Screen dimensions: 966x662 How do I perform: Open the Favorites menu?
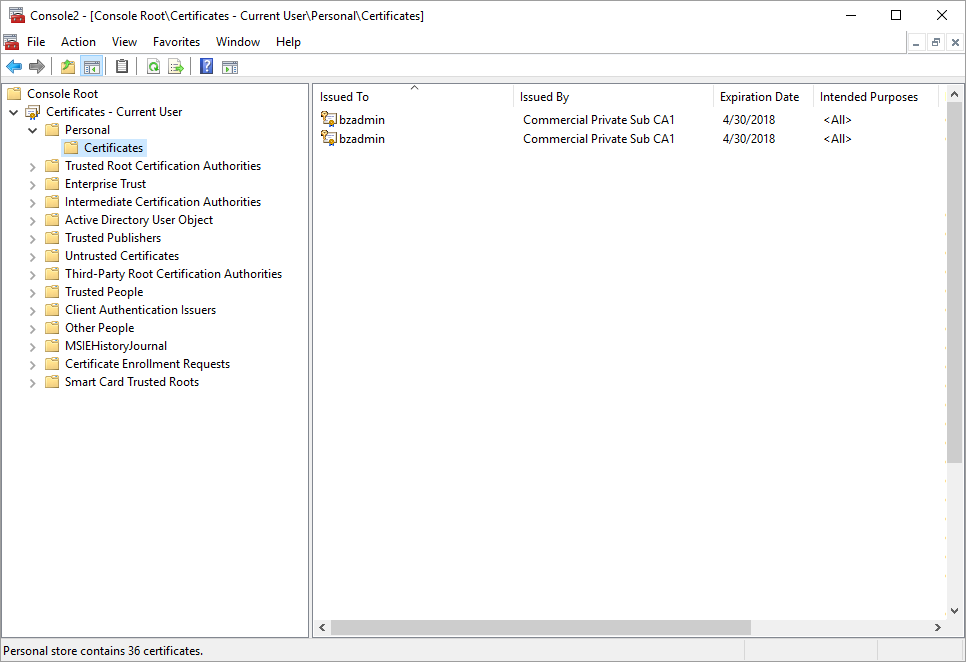click(x=176, y=42)
